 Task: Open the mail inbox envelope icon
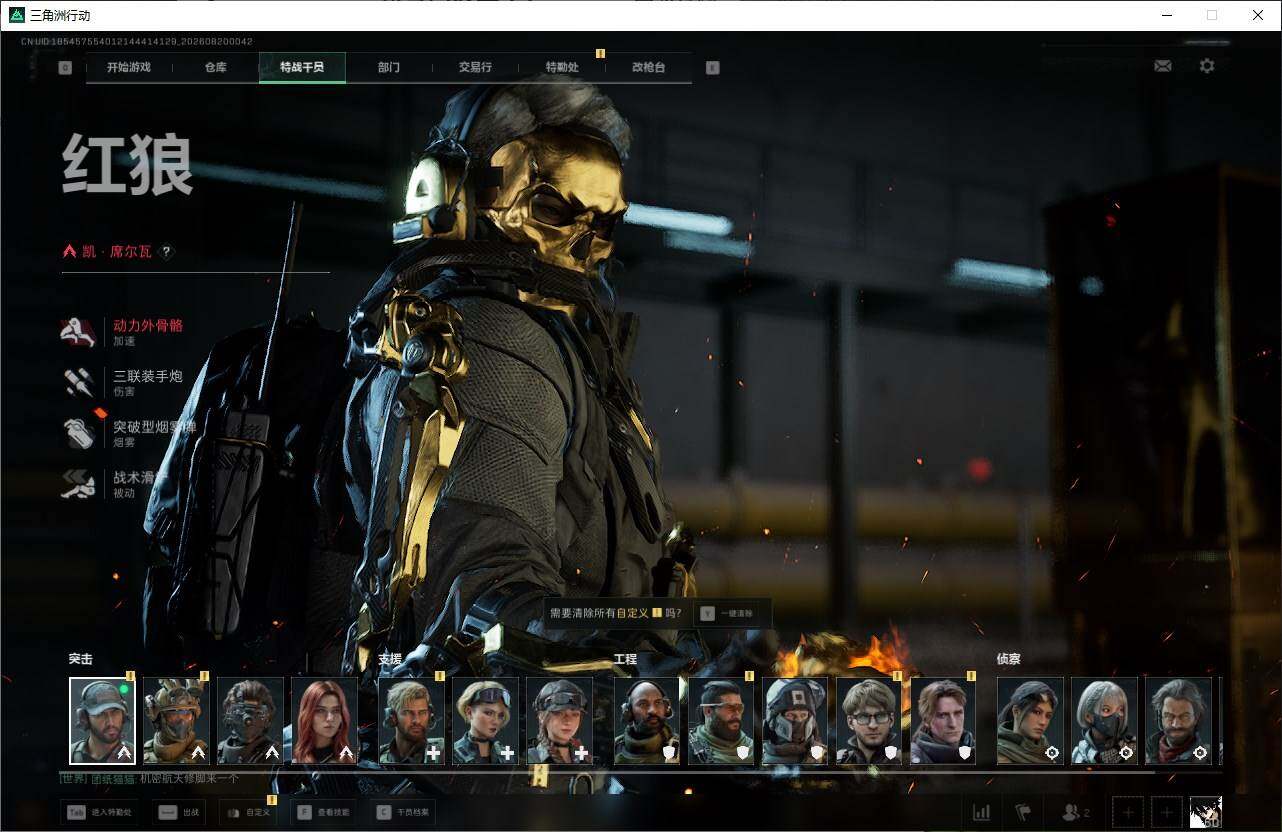(x=1162, y=66)
